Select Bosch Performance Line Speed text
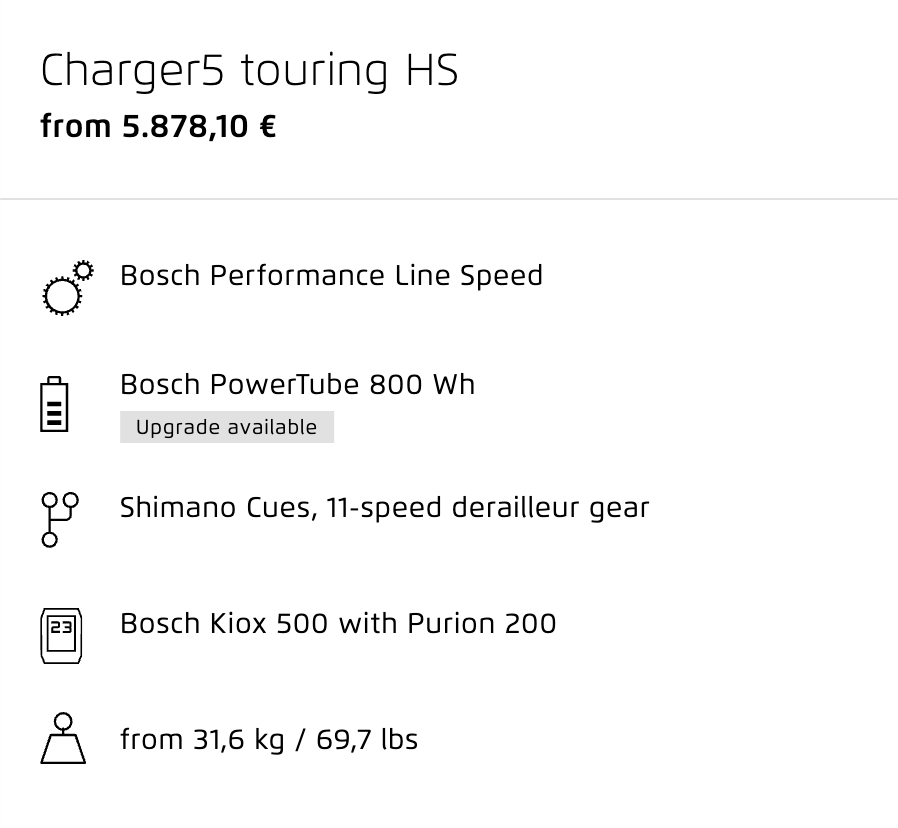The image size is (898, 828). (331, 275)
